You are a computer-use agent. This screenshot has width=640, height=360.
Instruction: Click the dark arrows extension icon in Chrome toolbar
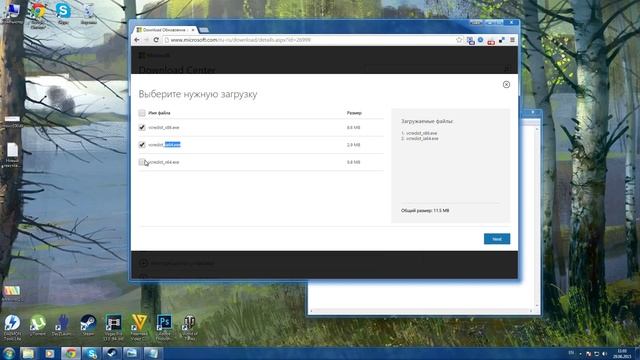coord(502,40)
